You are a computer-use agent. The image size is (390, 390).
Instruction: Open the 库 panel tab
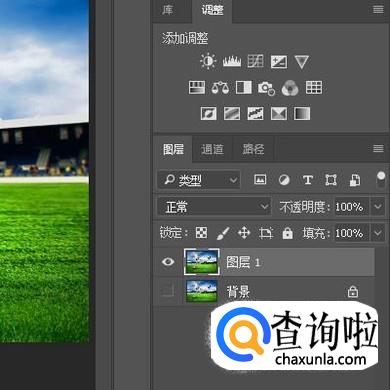click(168, 10)
